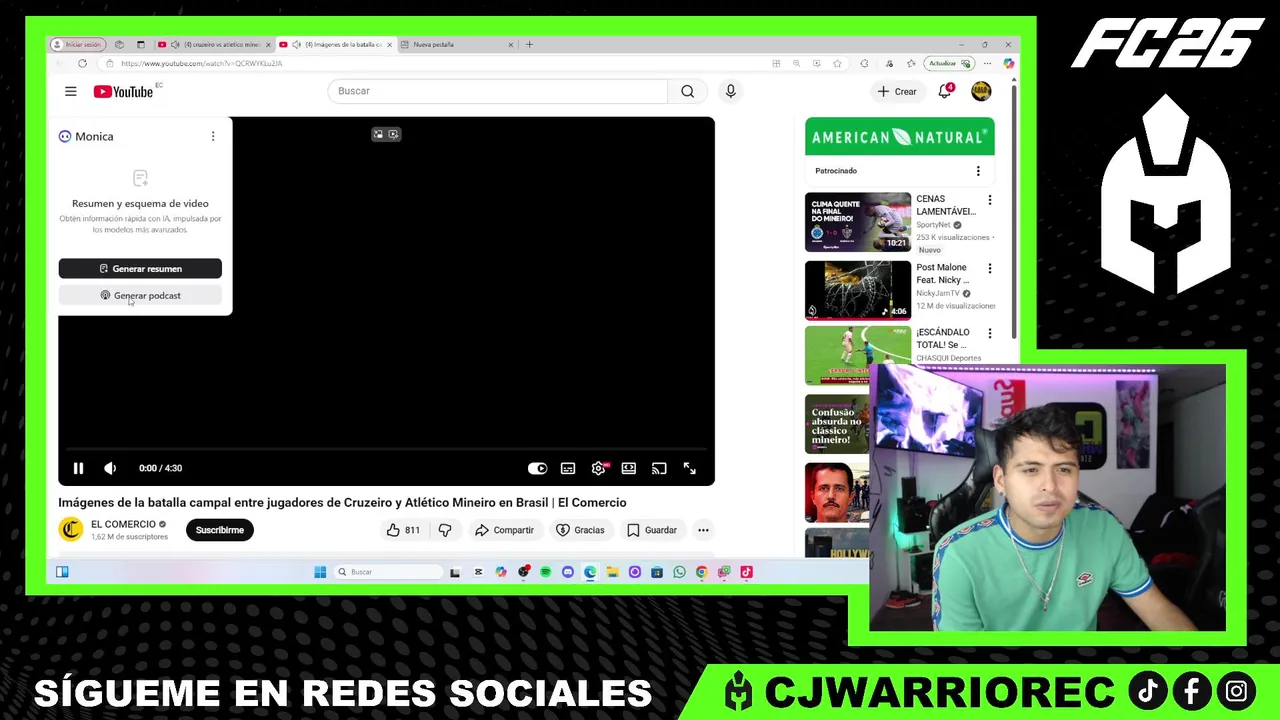Like the video with 811 likes

[403, 530]
